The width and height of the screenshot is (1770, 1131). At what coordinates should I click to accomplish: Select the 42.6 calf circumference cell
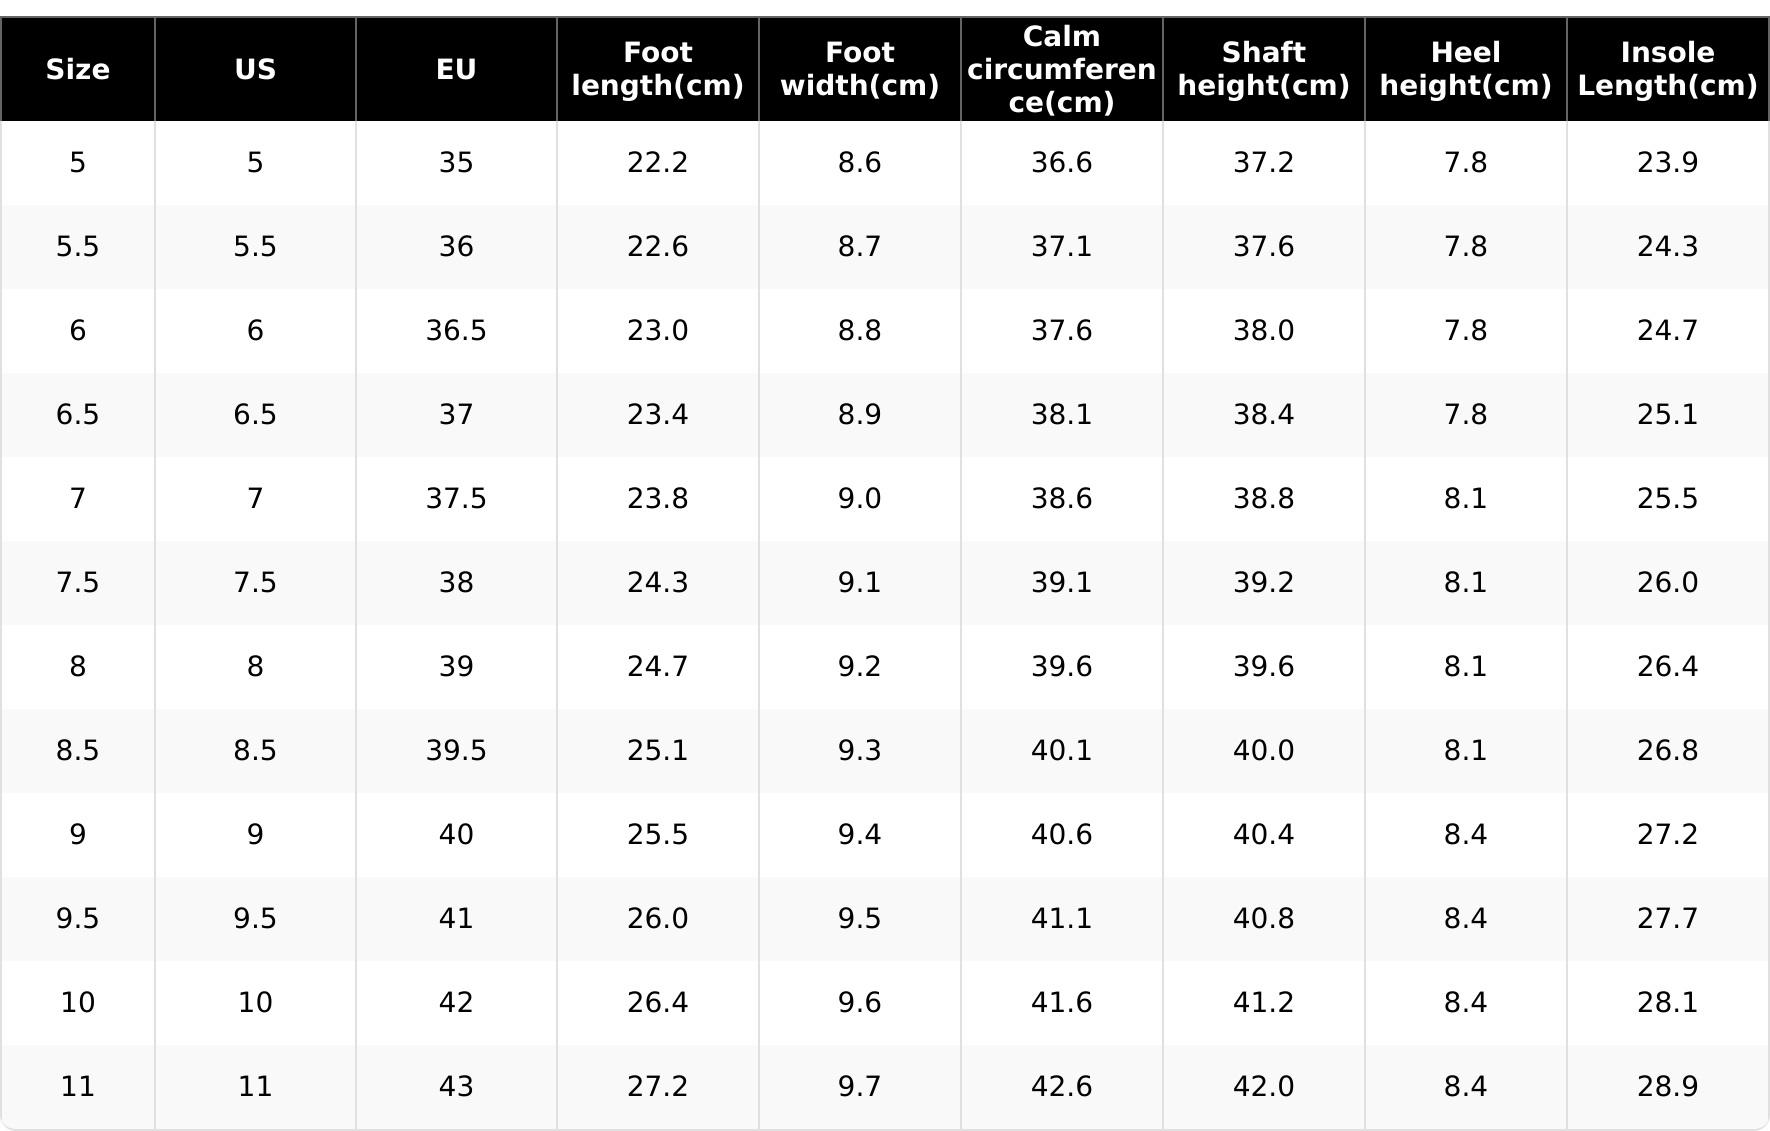(1061, 1086)
